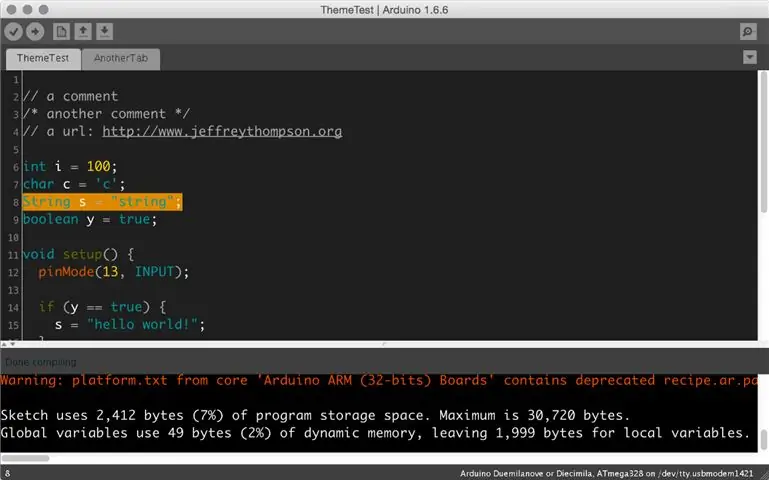Open the tab options dropdown arrow
Screen dimensions: 769x480
(x=749, y=57)
